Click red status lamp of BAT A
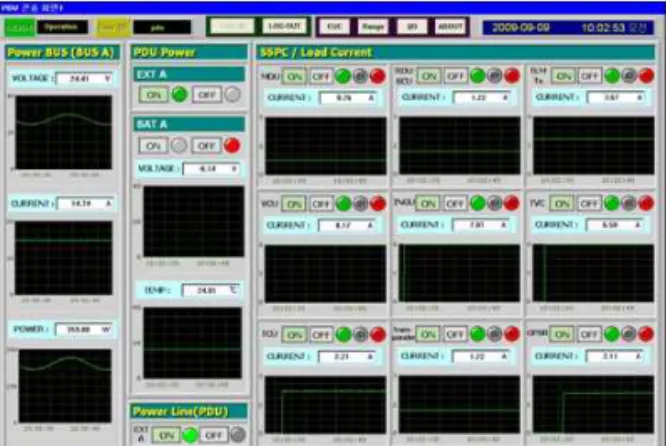The image size is (666, 446). click(x=232, y=145)
